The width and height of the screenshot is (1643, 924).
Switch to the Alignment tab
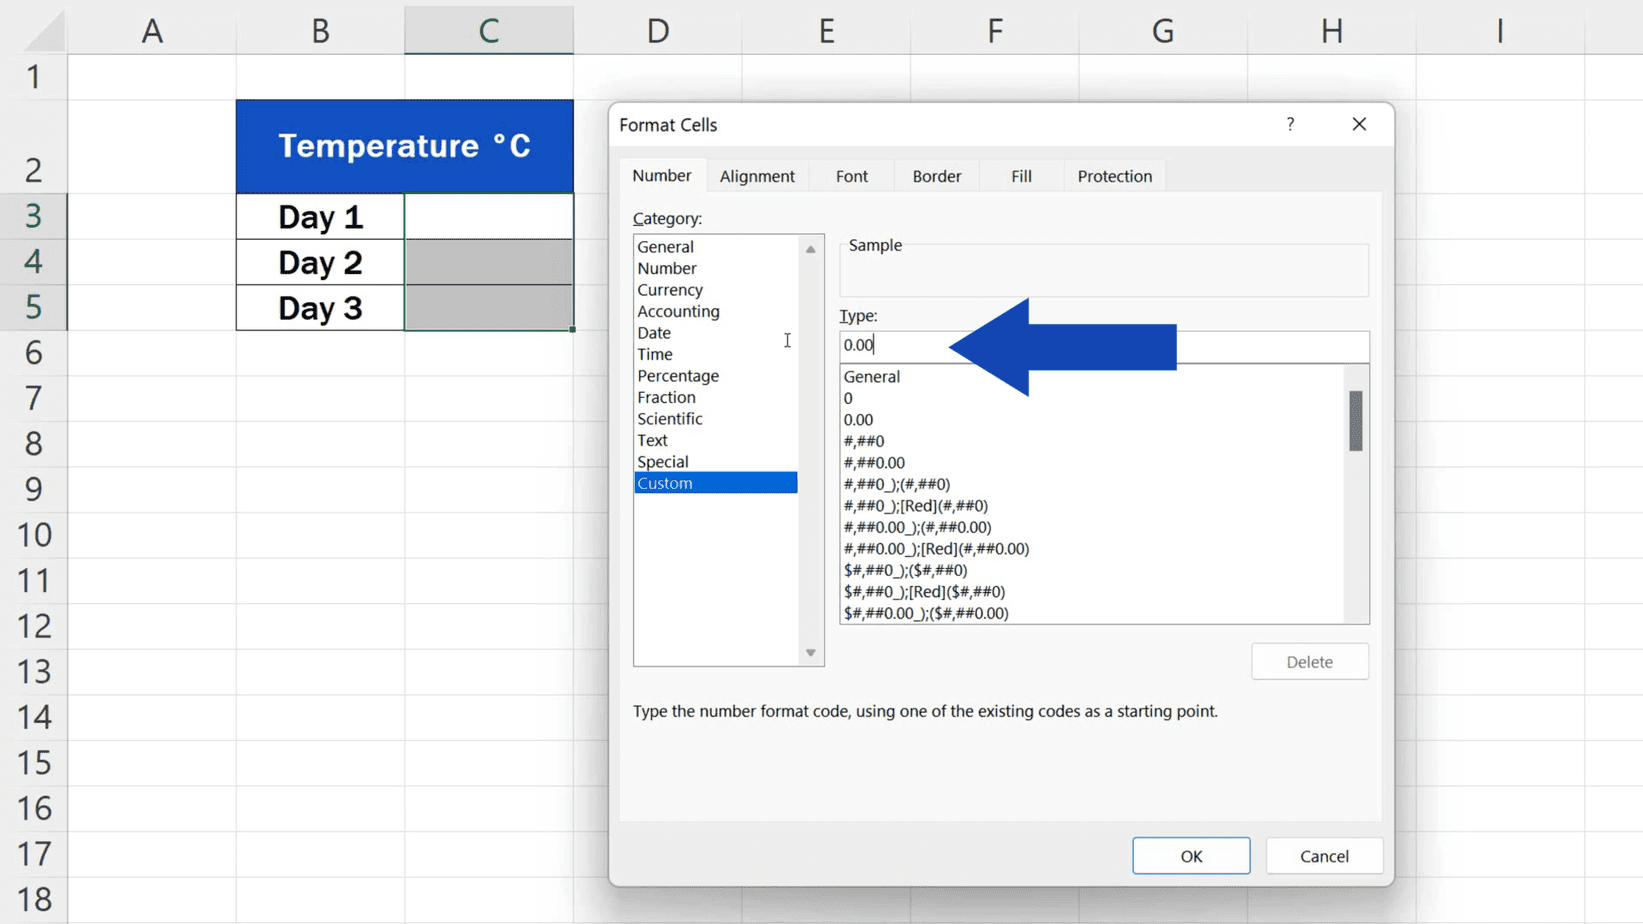click(x=757, y=175)
